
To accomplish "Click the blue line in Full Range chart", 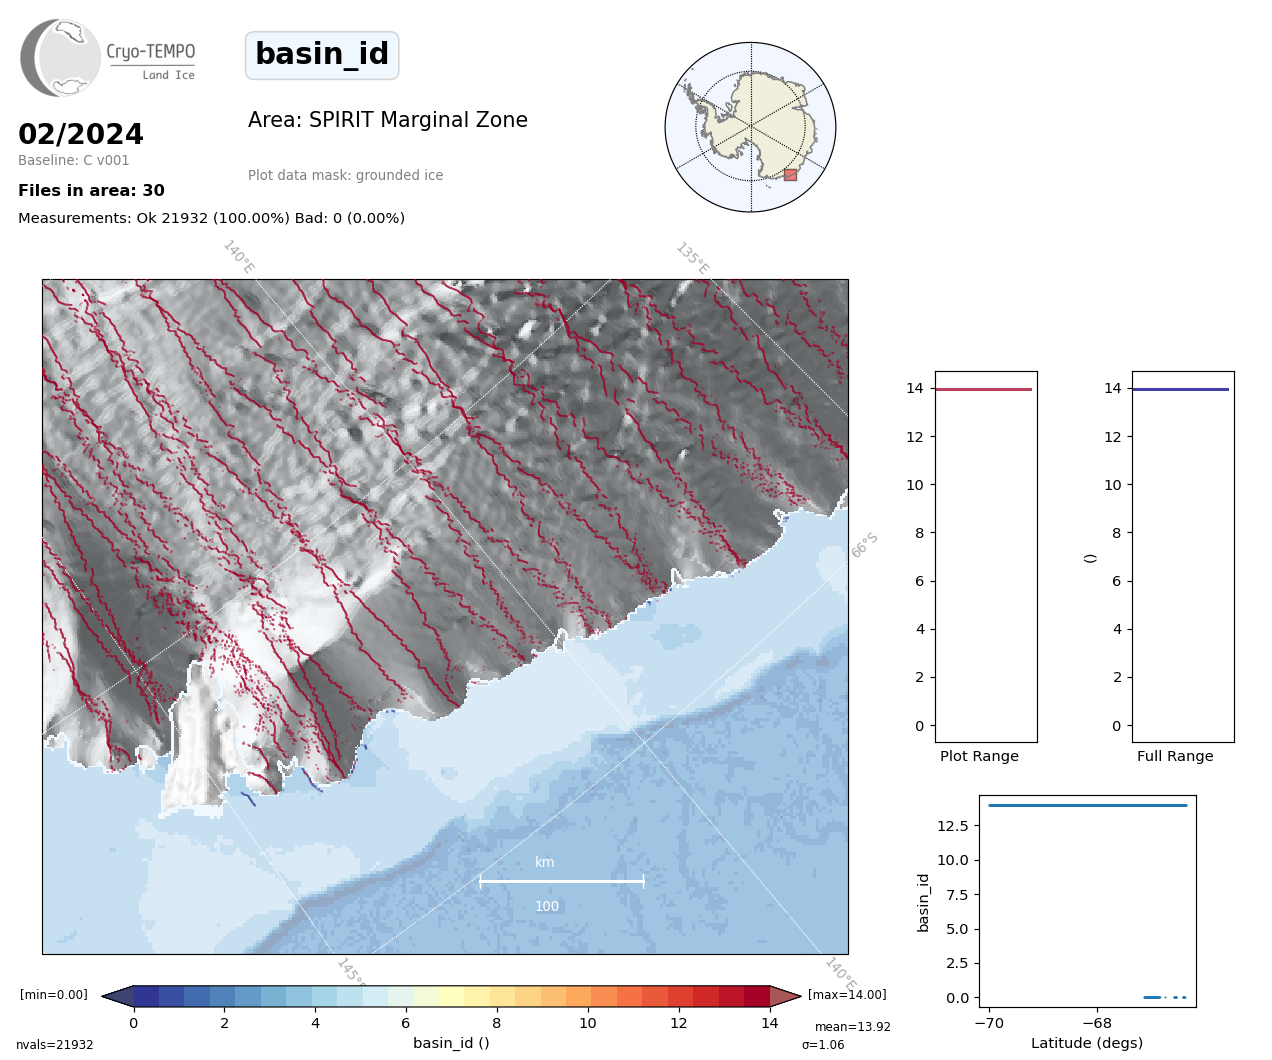I will tap(1180, 389).
